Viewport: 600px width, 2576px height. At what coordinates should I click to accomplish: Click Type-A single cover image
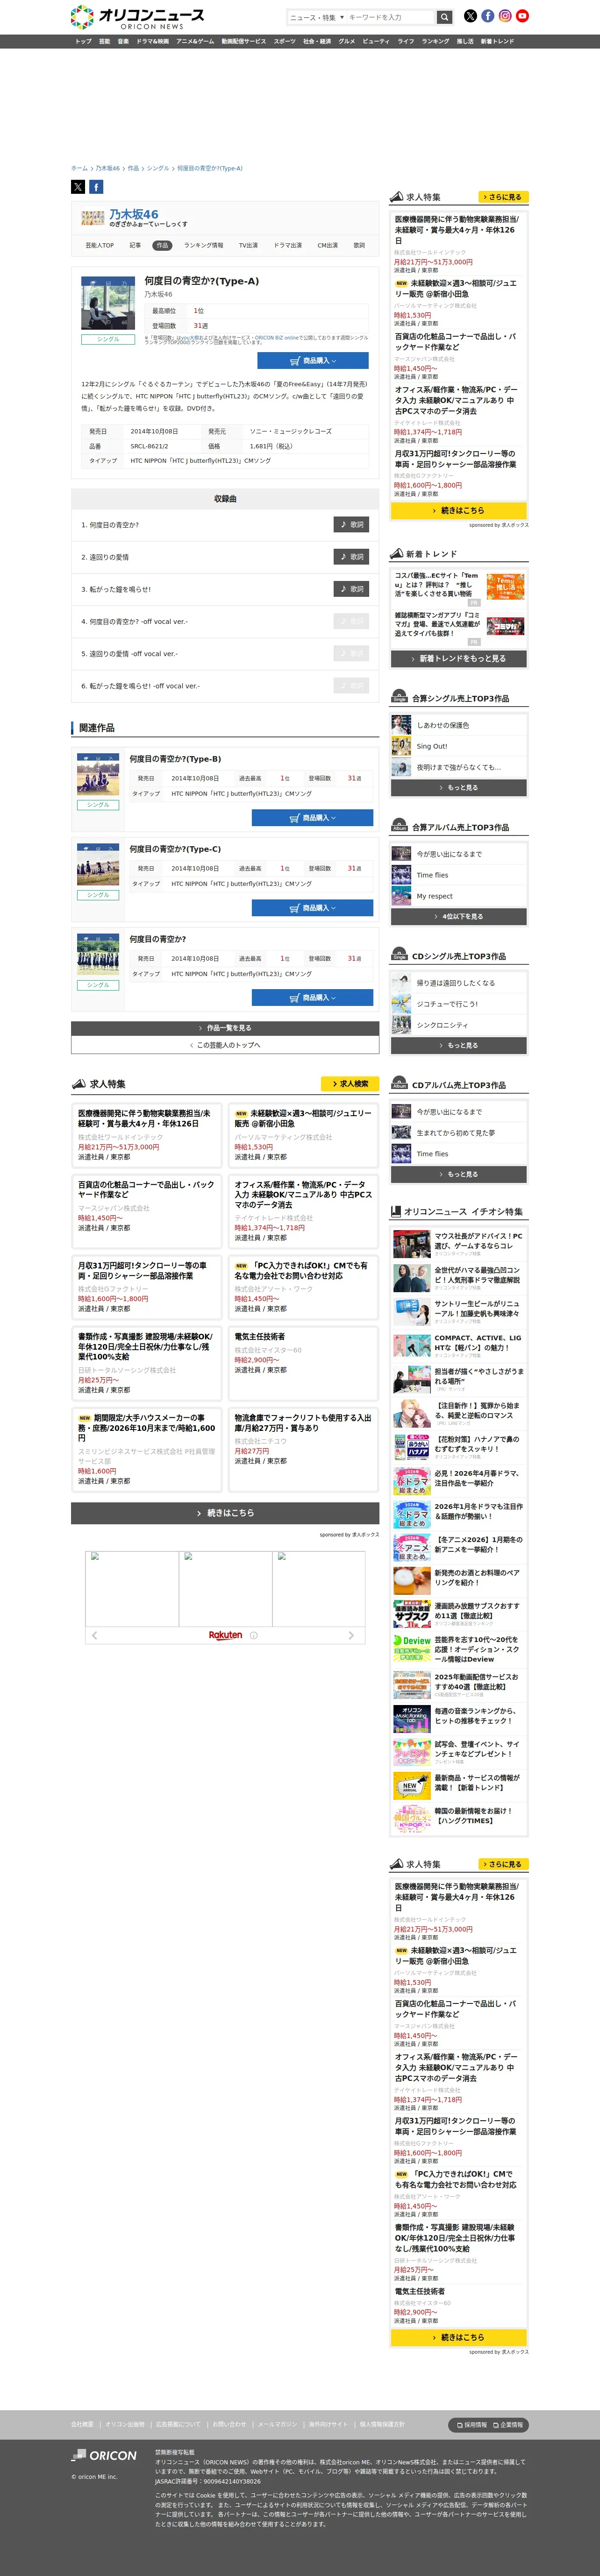point(108,303)
